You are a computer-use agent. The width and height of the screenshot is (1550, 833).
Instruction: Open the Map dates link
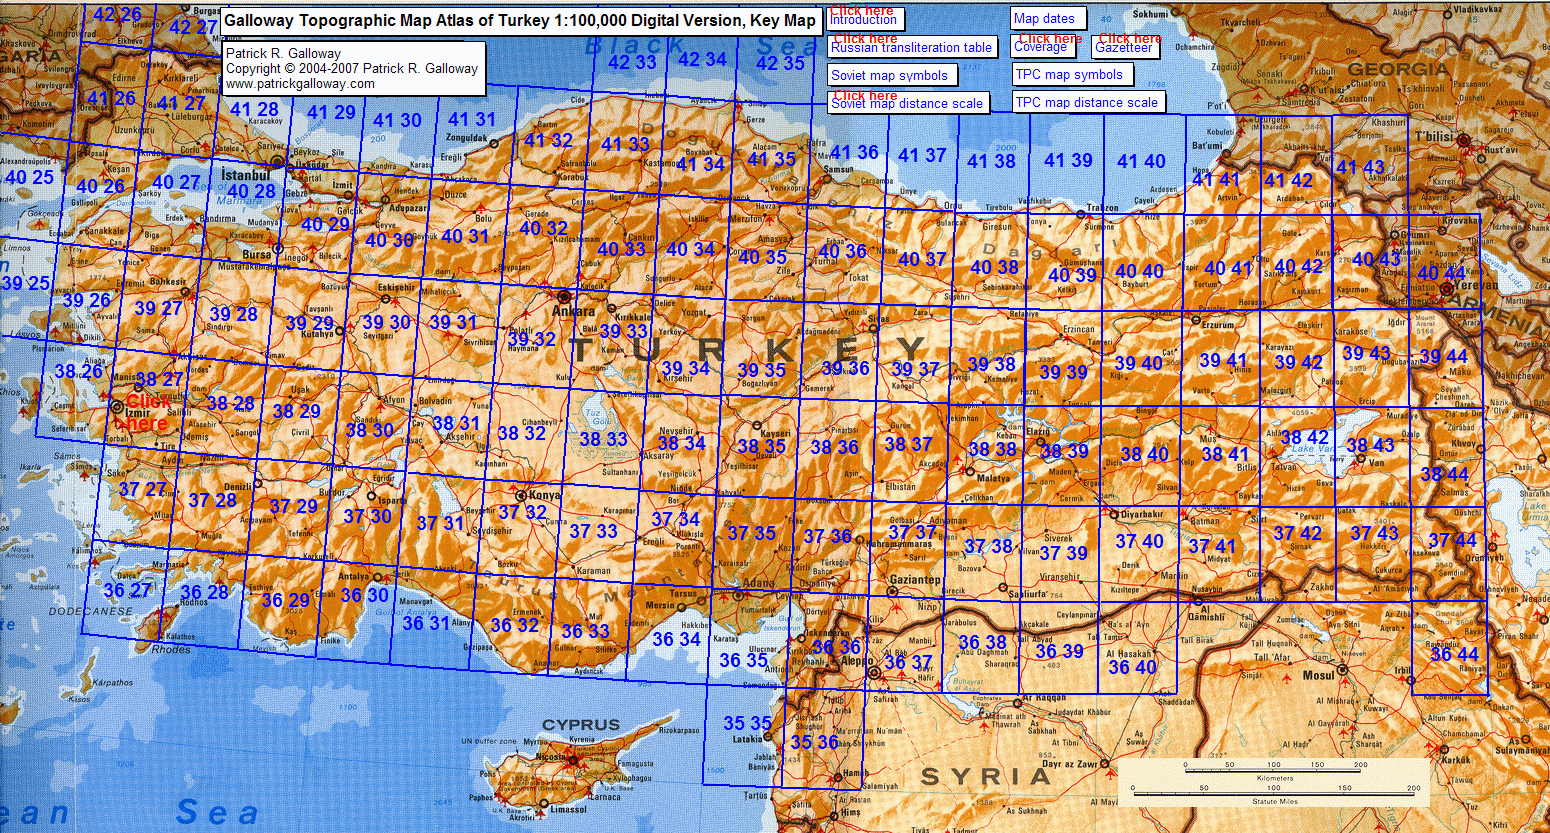pyautogui.click(x=1044, y=18)
